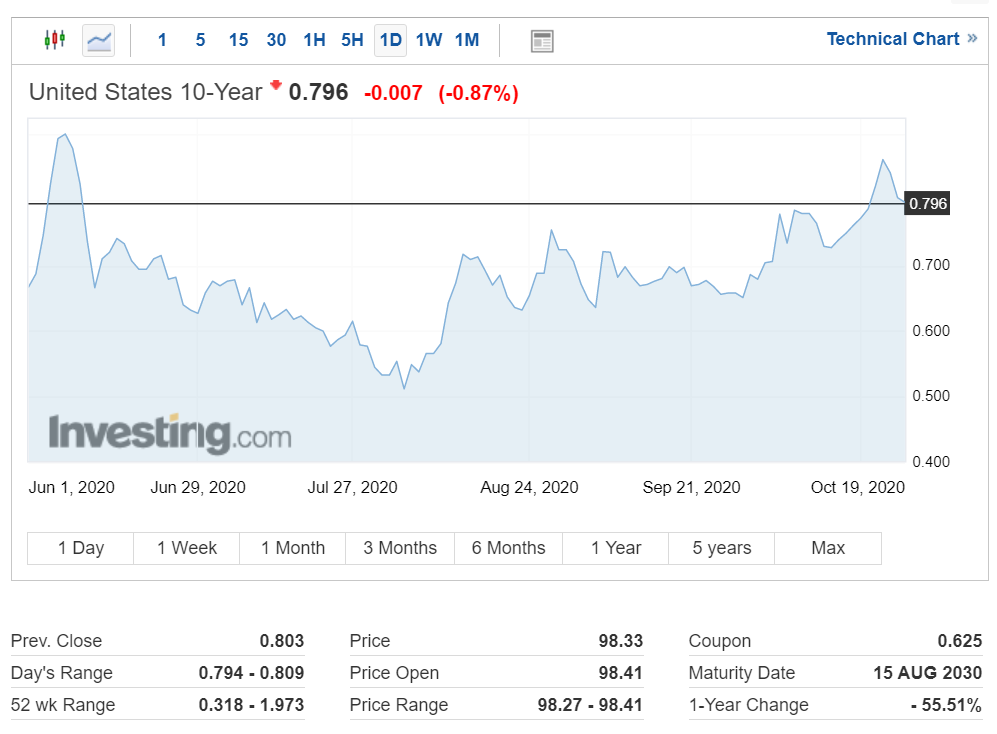The image size is (997, 734).
Task: Click the Coupon label
Action: click(x=720, y=641)
